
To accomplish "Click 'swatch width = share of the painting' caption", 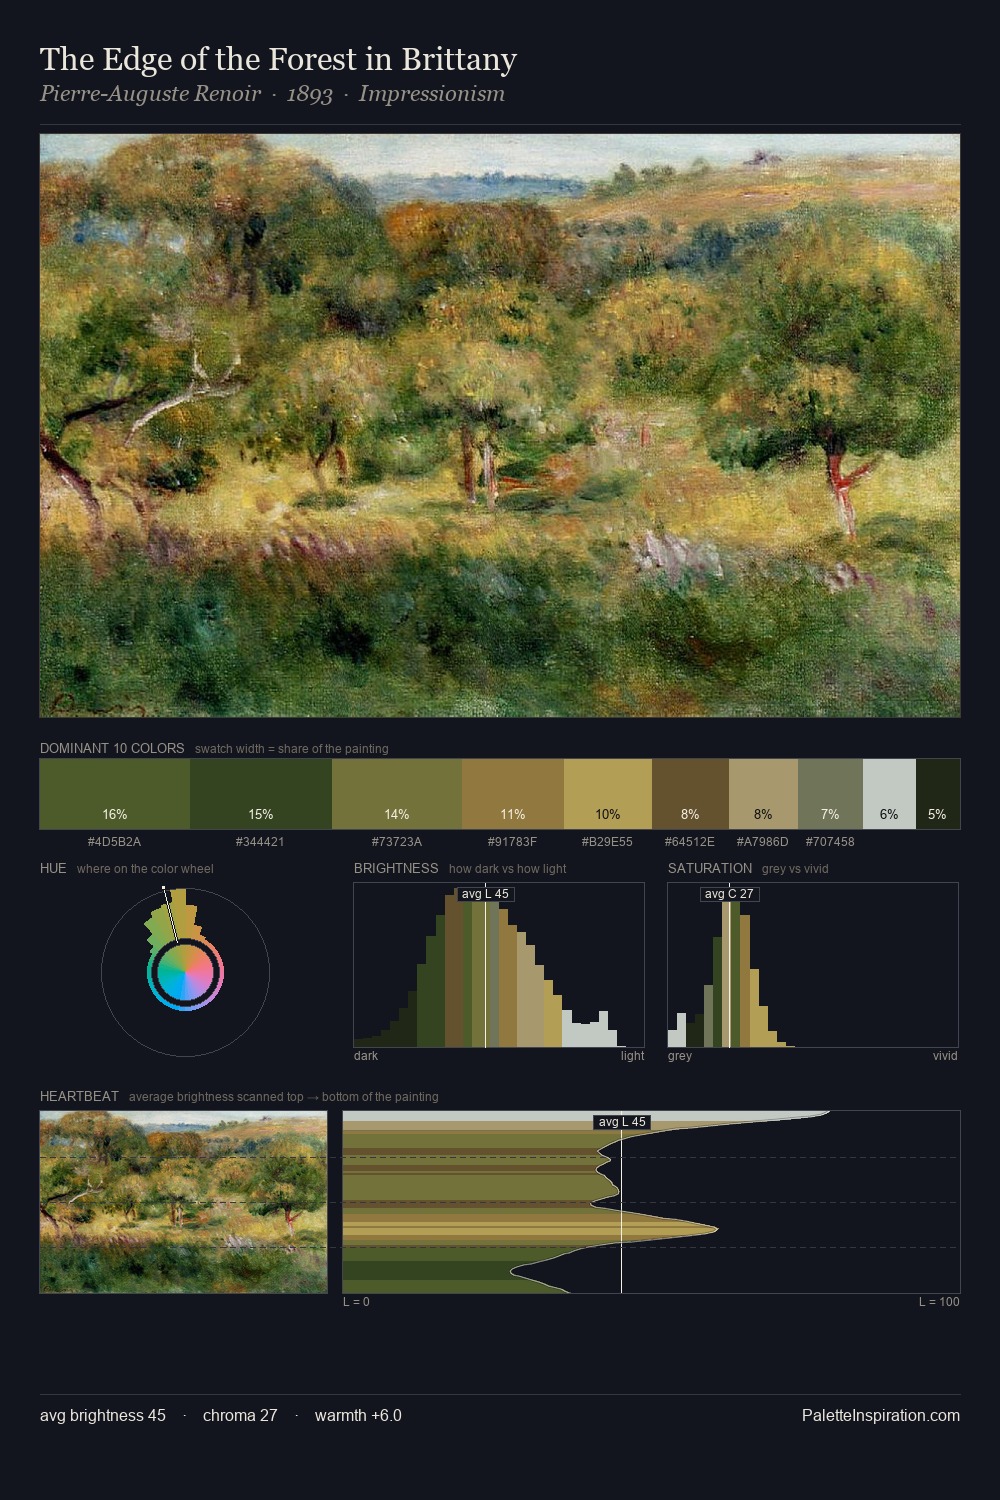I will pyautogui.click(x=292, y=749).
